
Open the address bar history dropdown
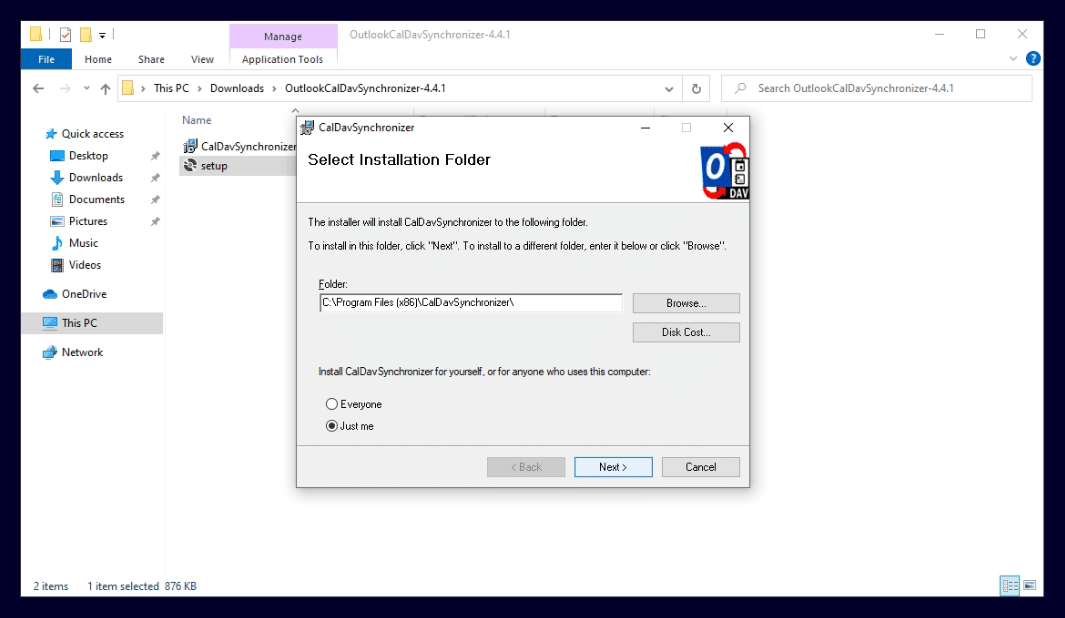pyautogui.click(x=668, y=88)
